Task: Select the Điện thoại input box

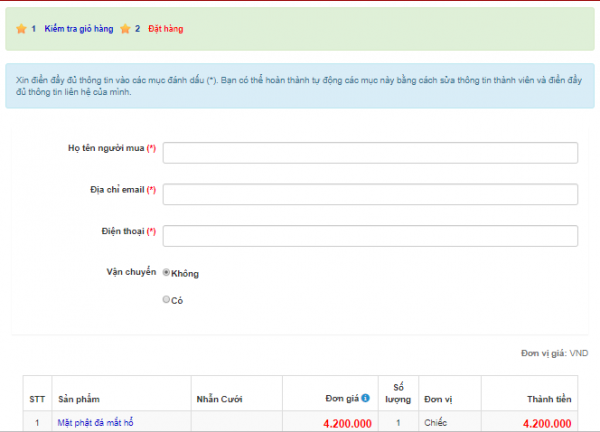Action: (370, 236)
